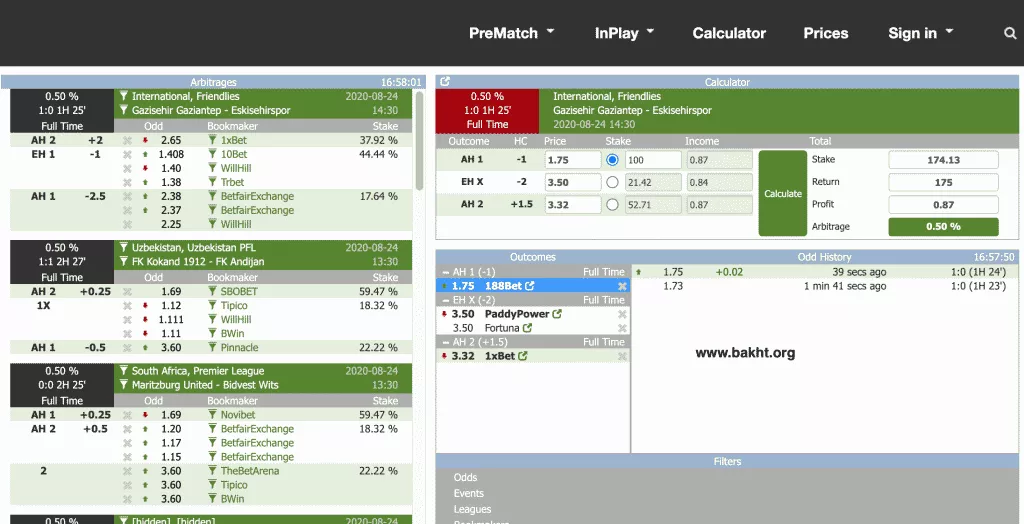Click the pop-out icon in the Calculator header
Viewport: 1024px width, 524px height.
point(445,82)
